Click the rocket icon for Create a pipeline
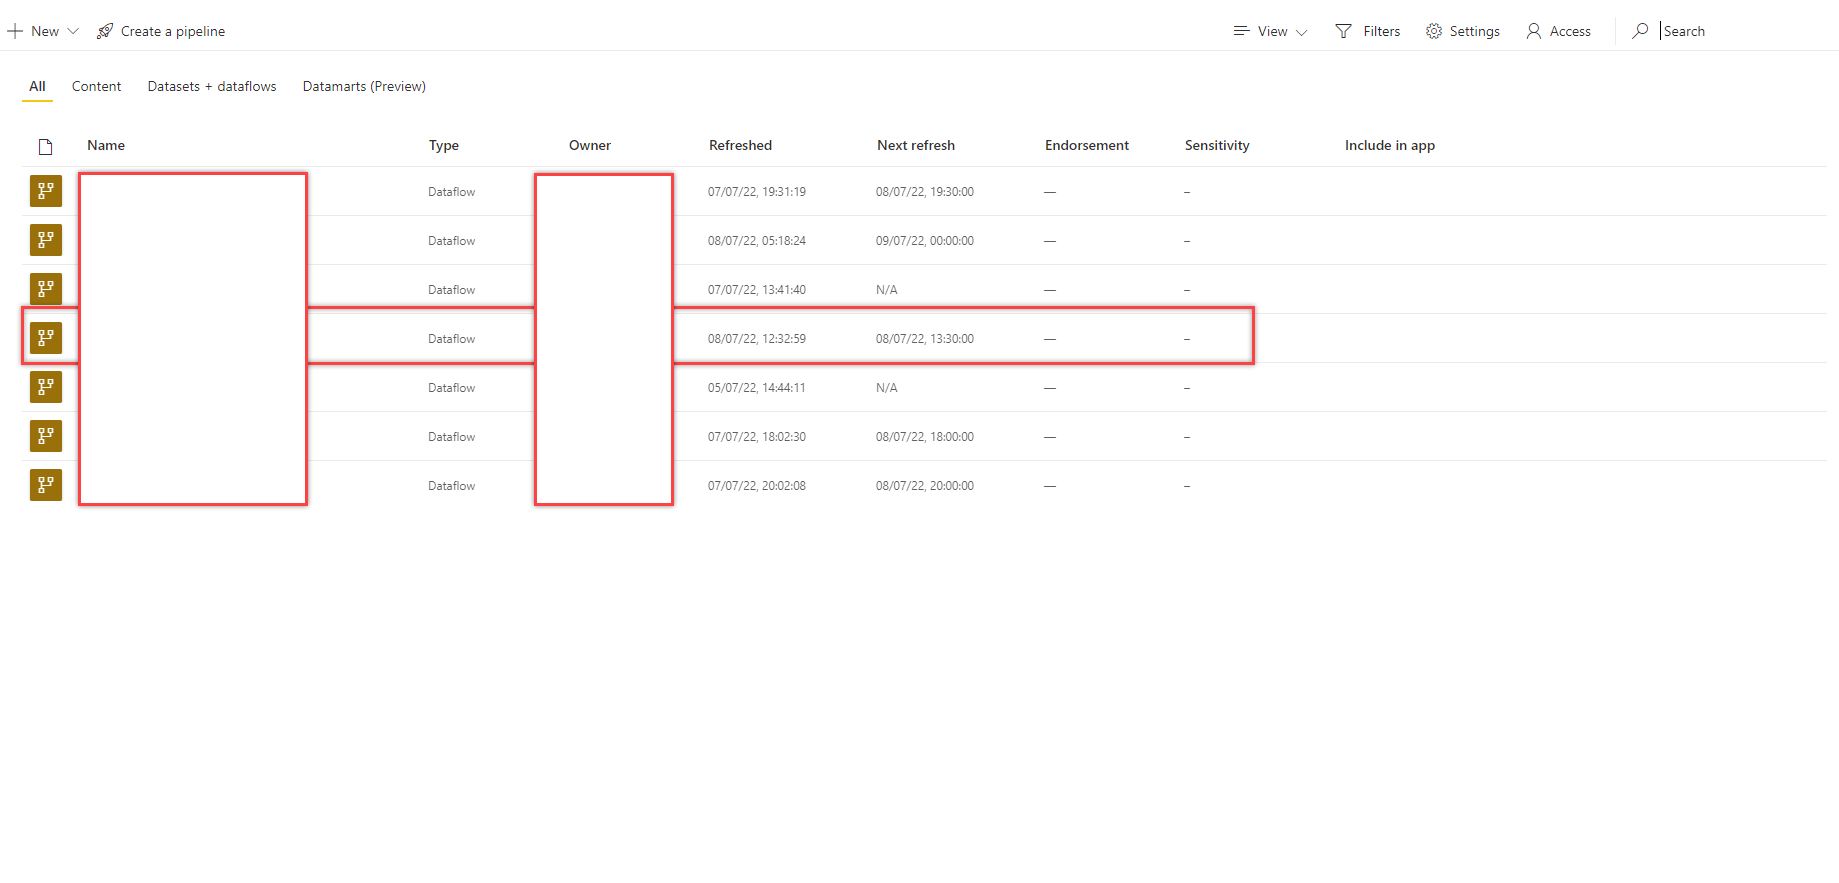 coord(105,31)
